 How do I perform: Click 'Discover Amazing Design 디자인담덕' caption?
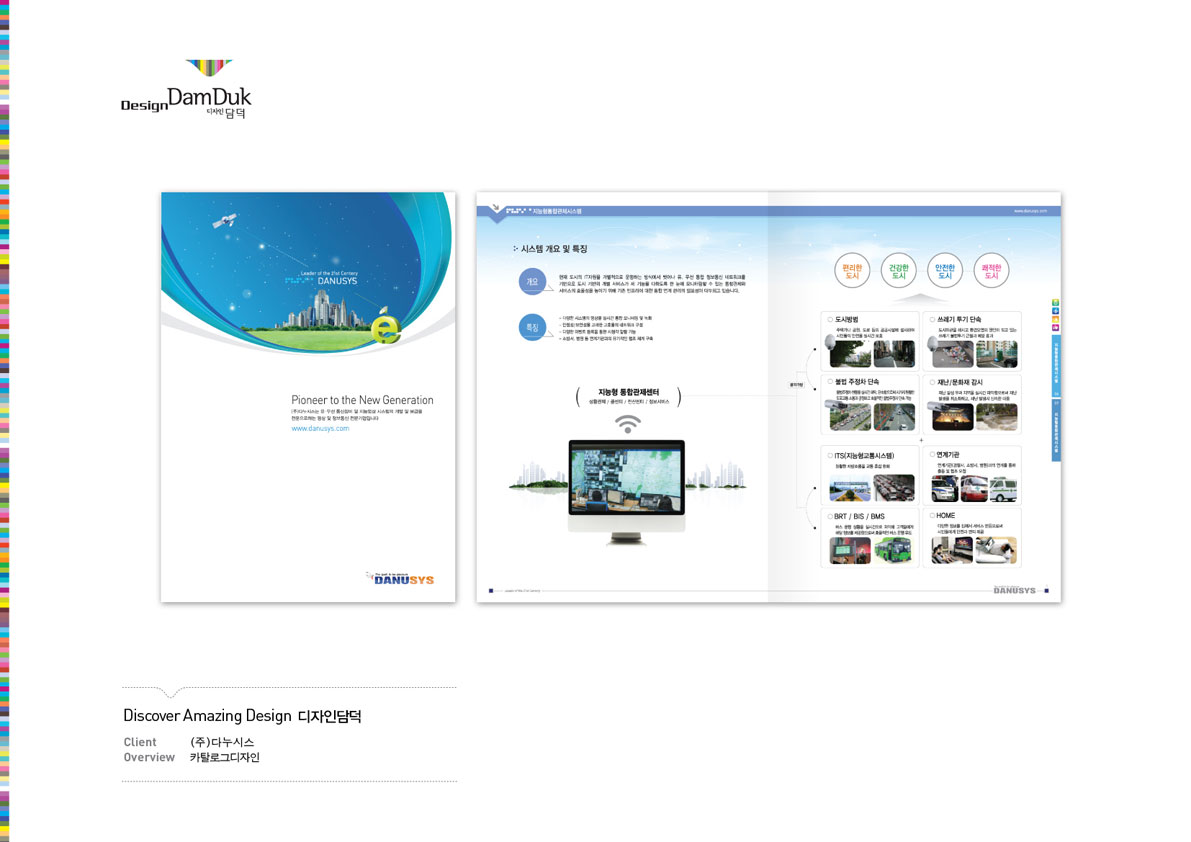[x=242, y=716]
